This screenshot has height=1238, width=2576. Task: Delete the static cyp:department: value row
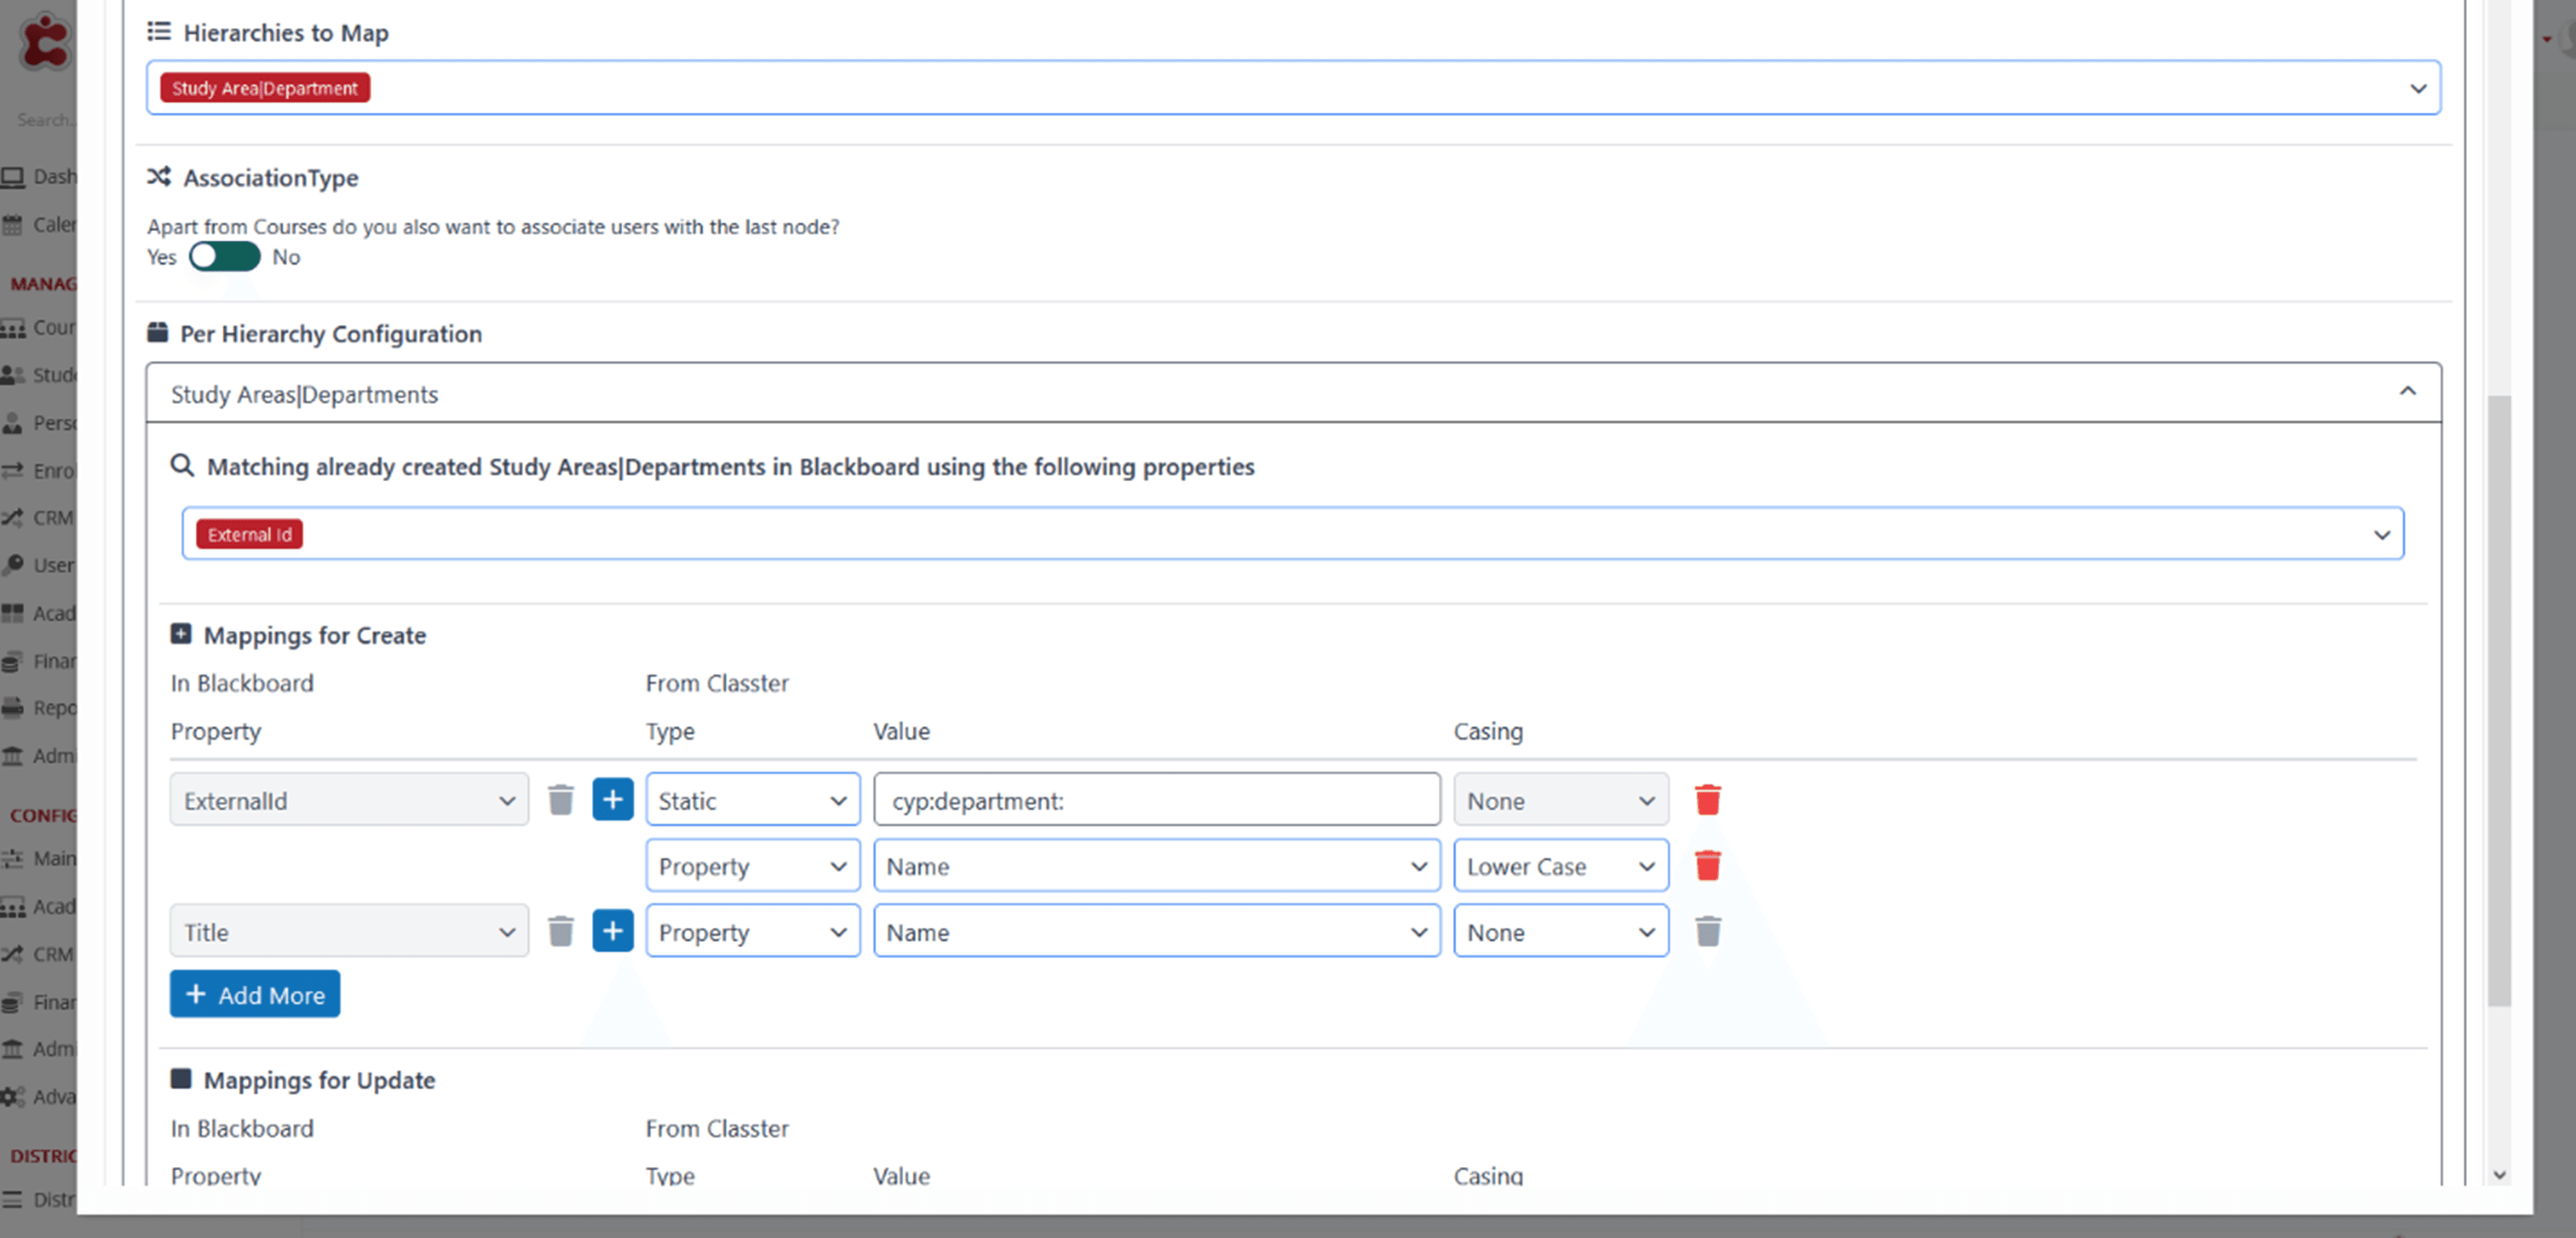pyautogui.click(x=1707, y=800)
